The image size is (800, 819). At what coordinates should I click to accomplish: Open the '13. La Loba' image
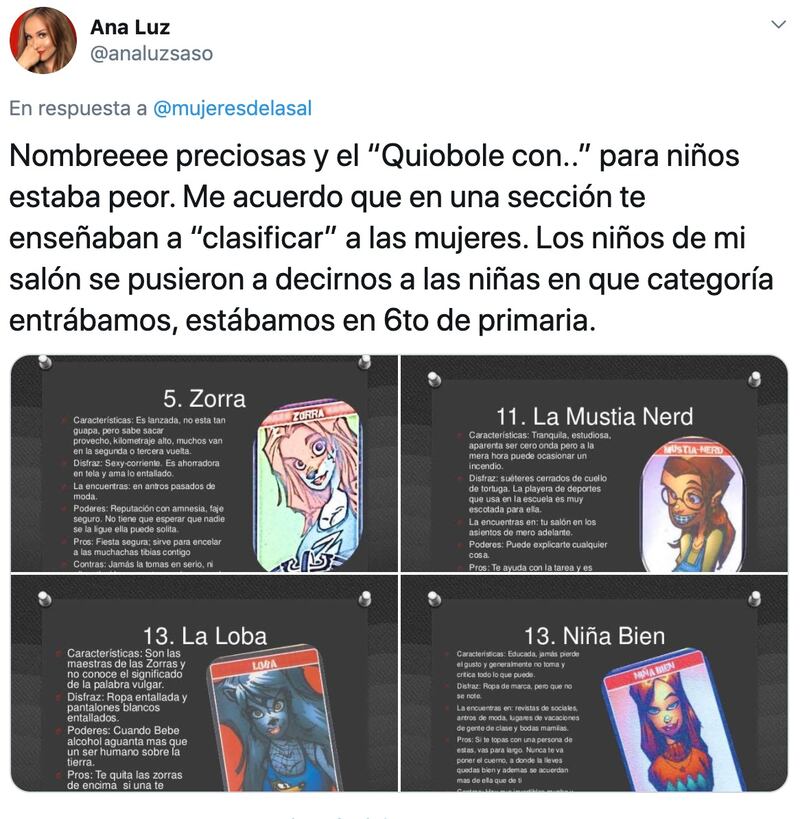pyautogui.click(x=204, y=683)
